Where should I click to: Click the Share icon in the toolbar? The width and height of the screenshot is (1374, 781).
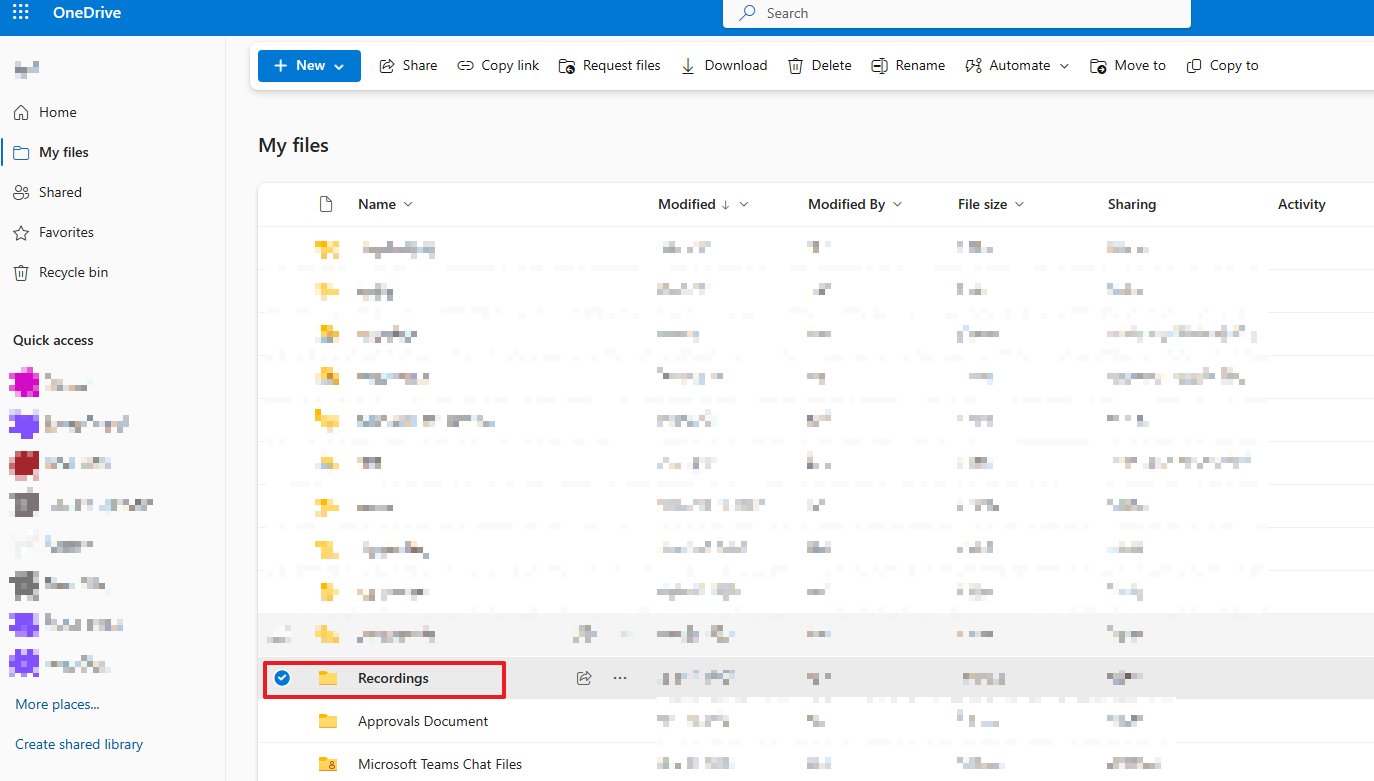pos(386,65)
